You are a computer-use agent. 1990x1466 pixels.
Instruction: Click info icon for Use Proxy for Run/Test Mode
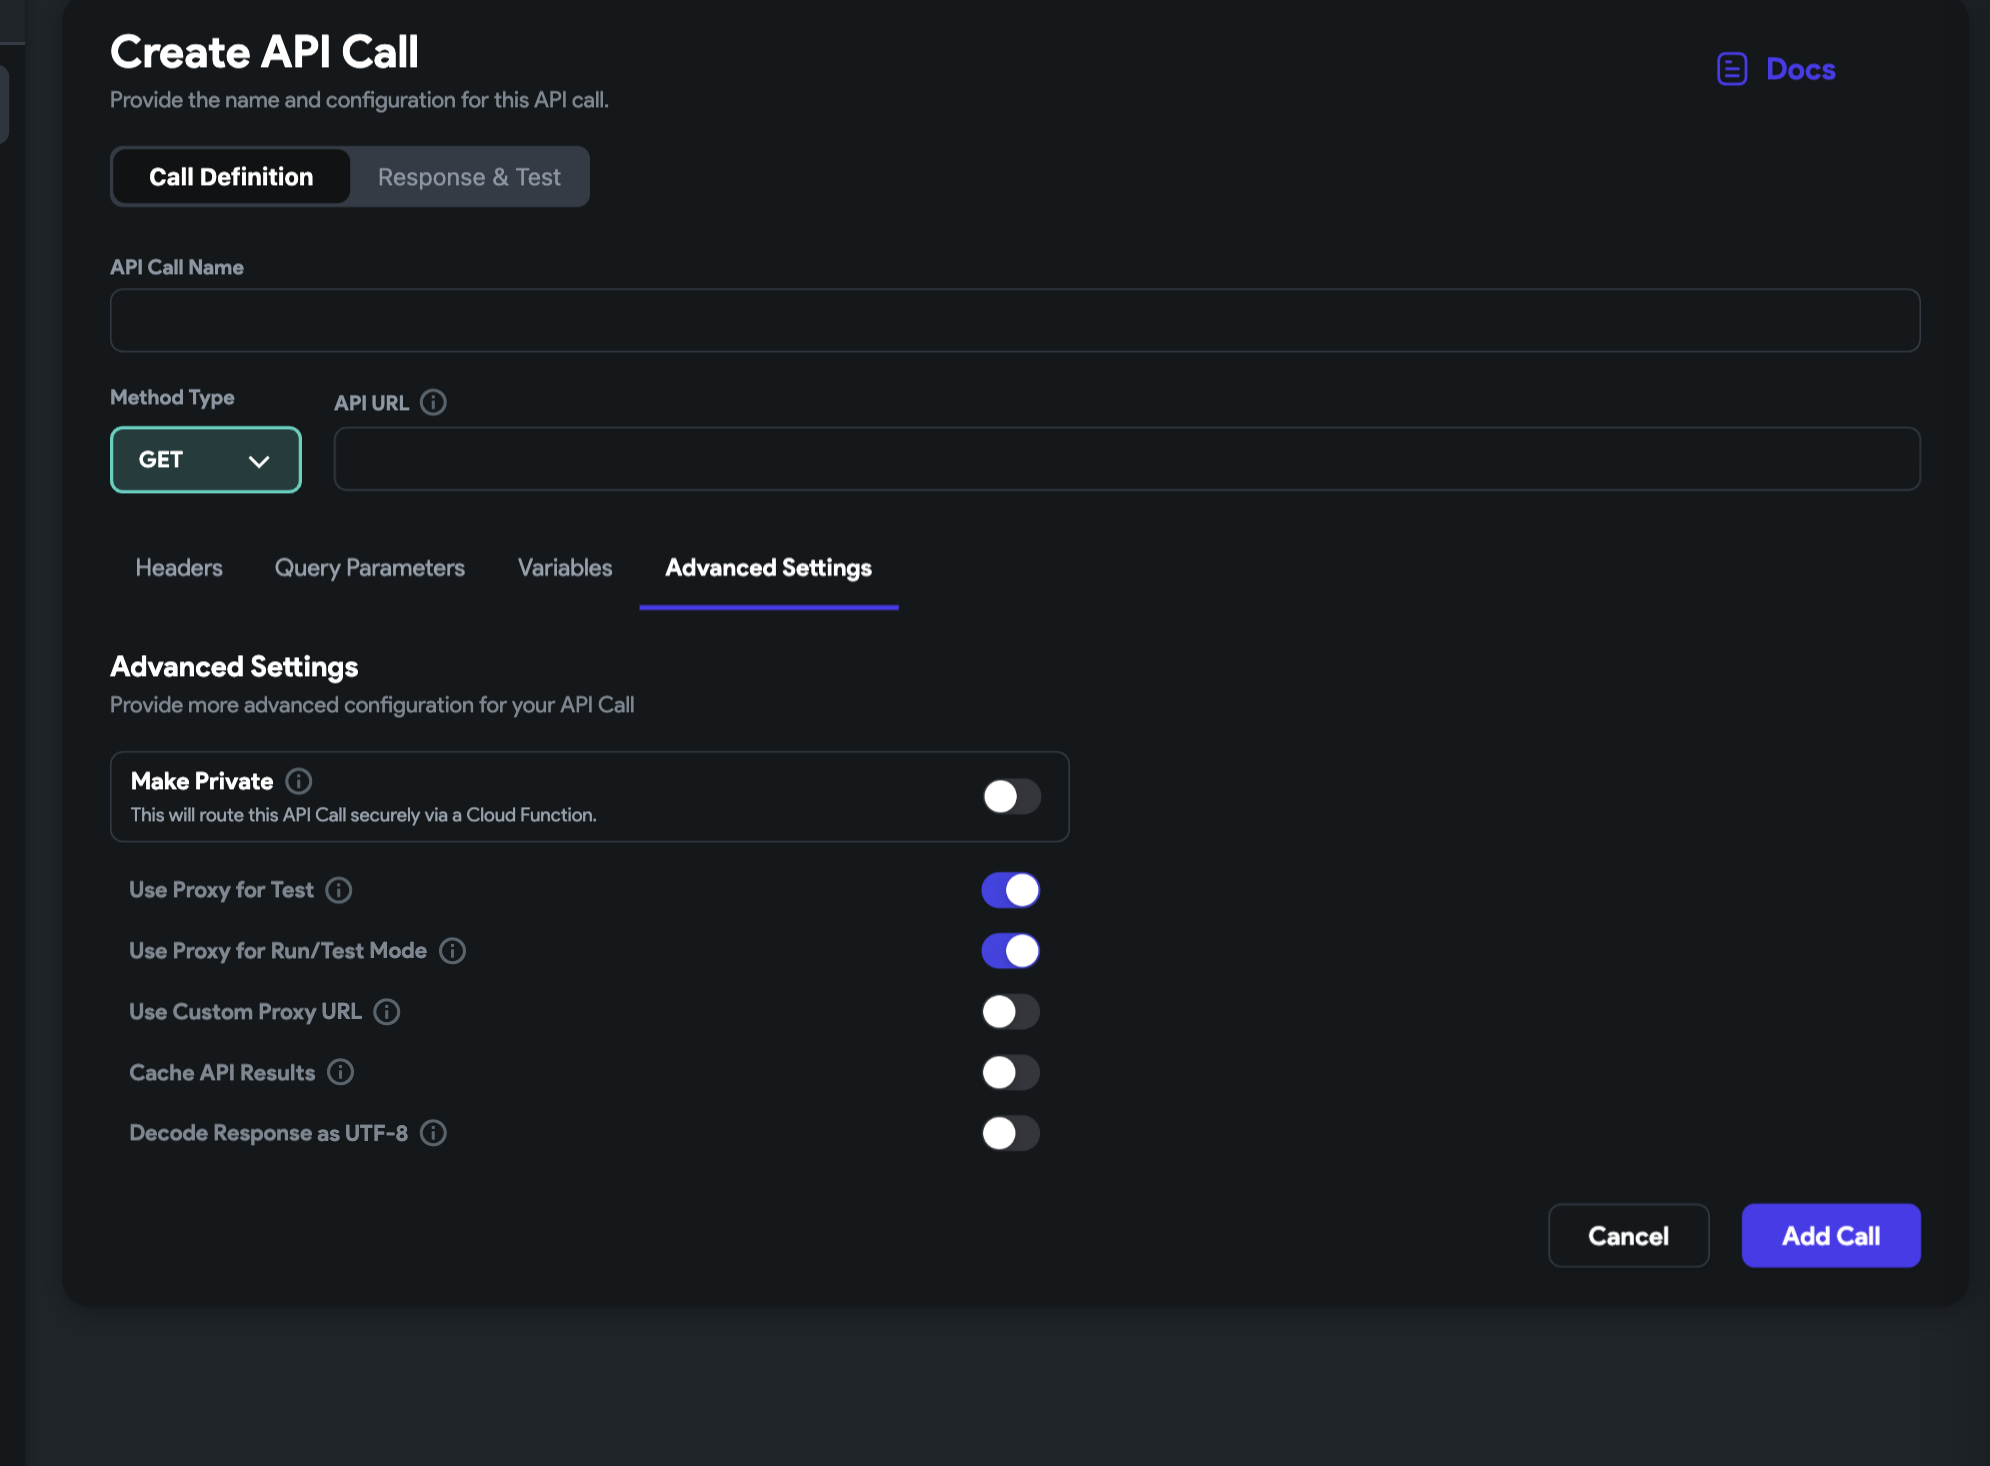click(x=453, y=951)
